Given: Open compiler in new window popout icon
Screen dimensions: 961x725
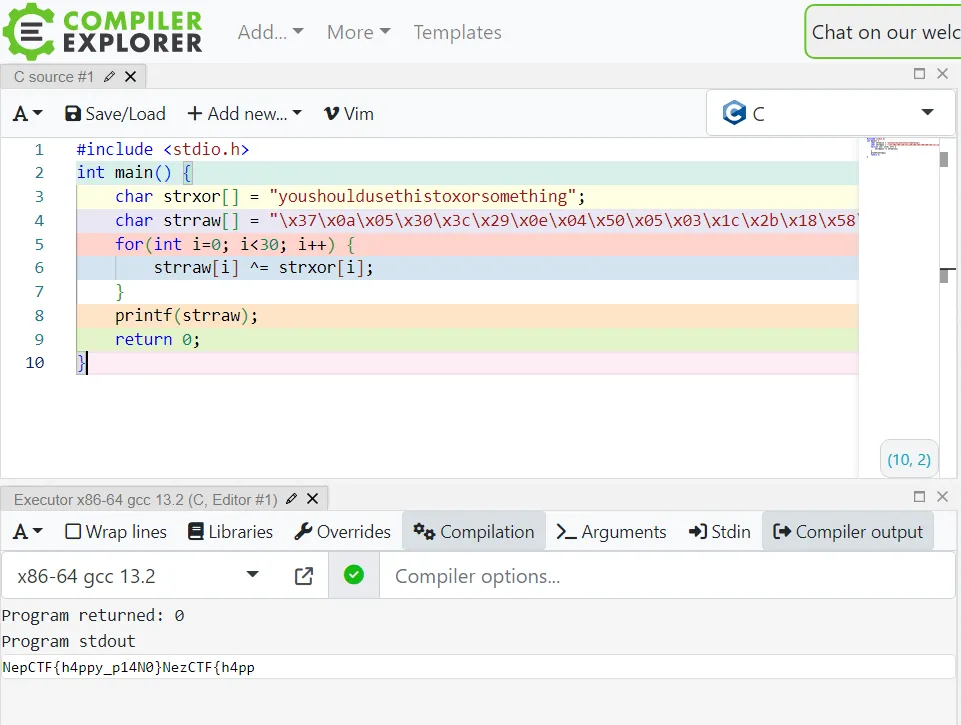Looking at the screenshot, I should tap(303, 576).
